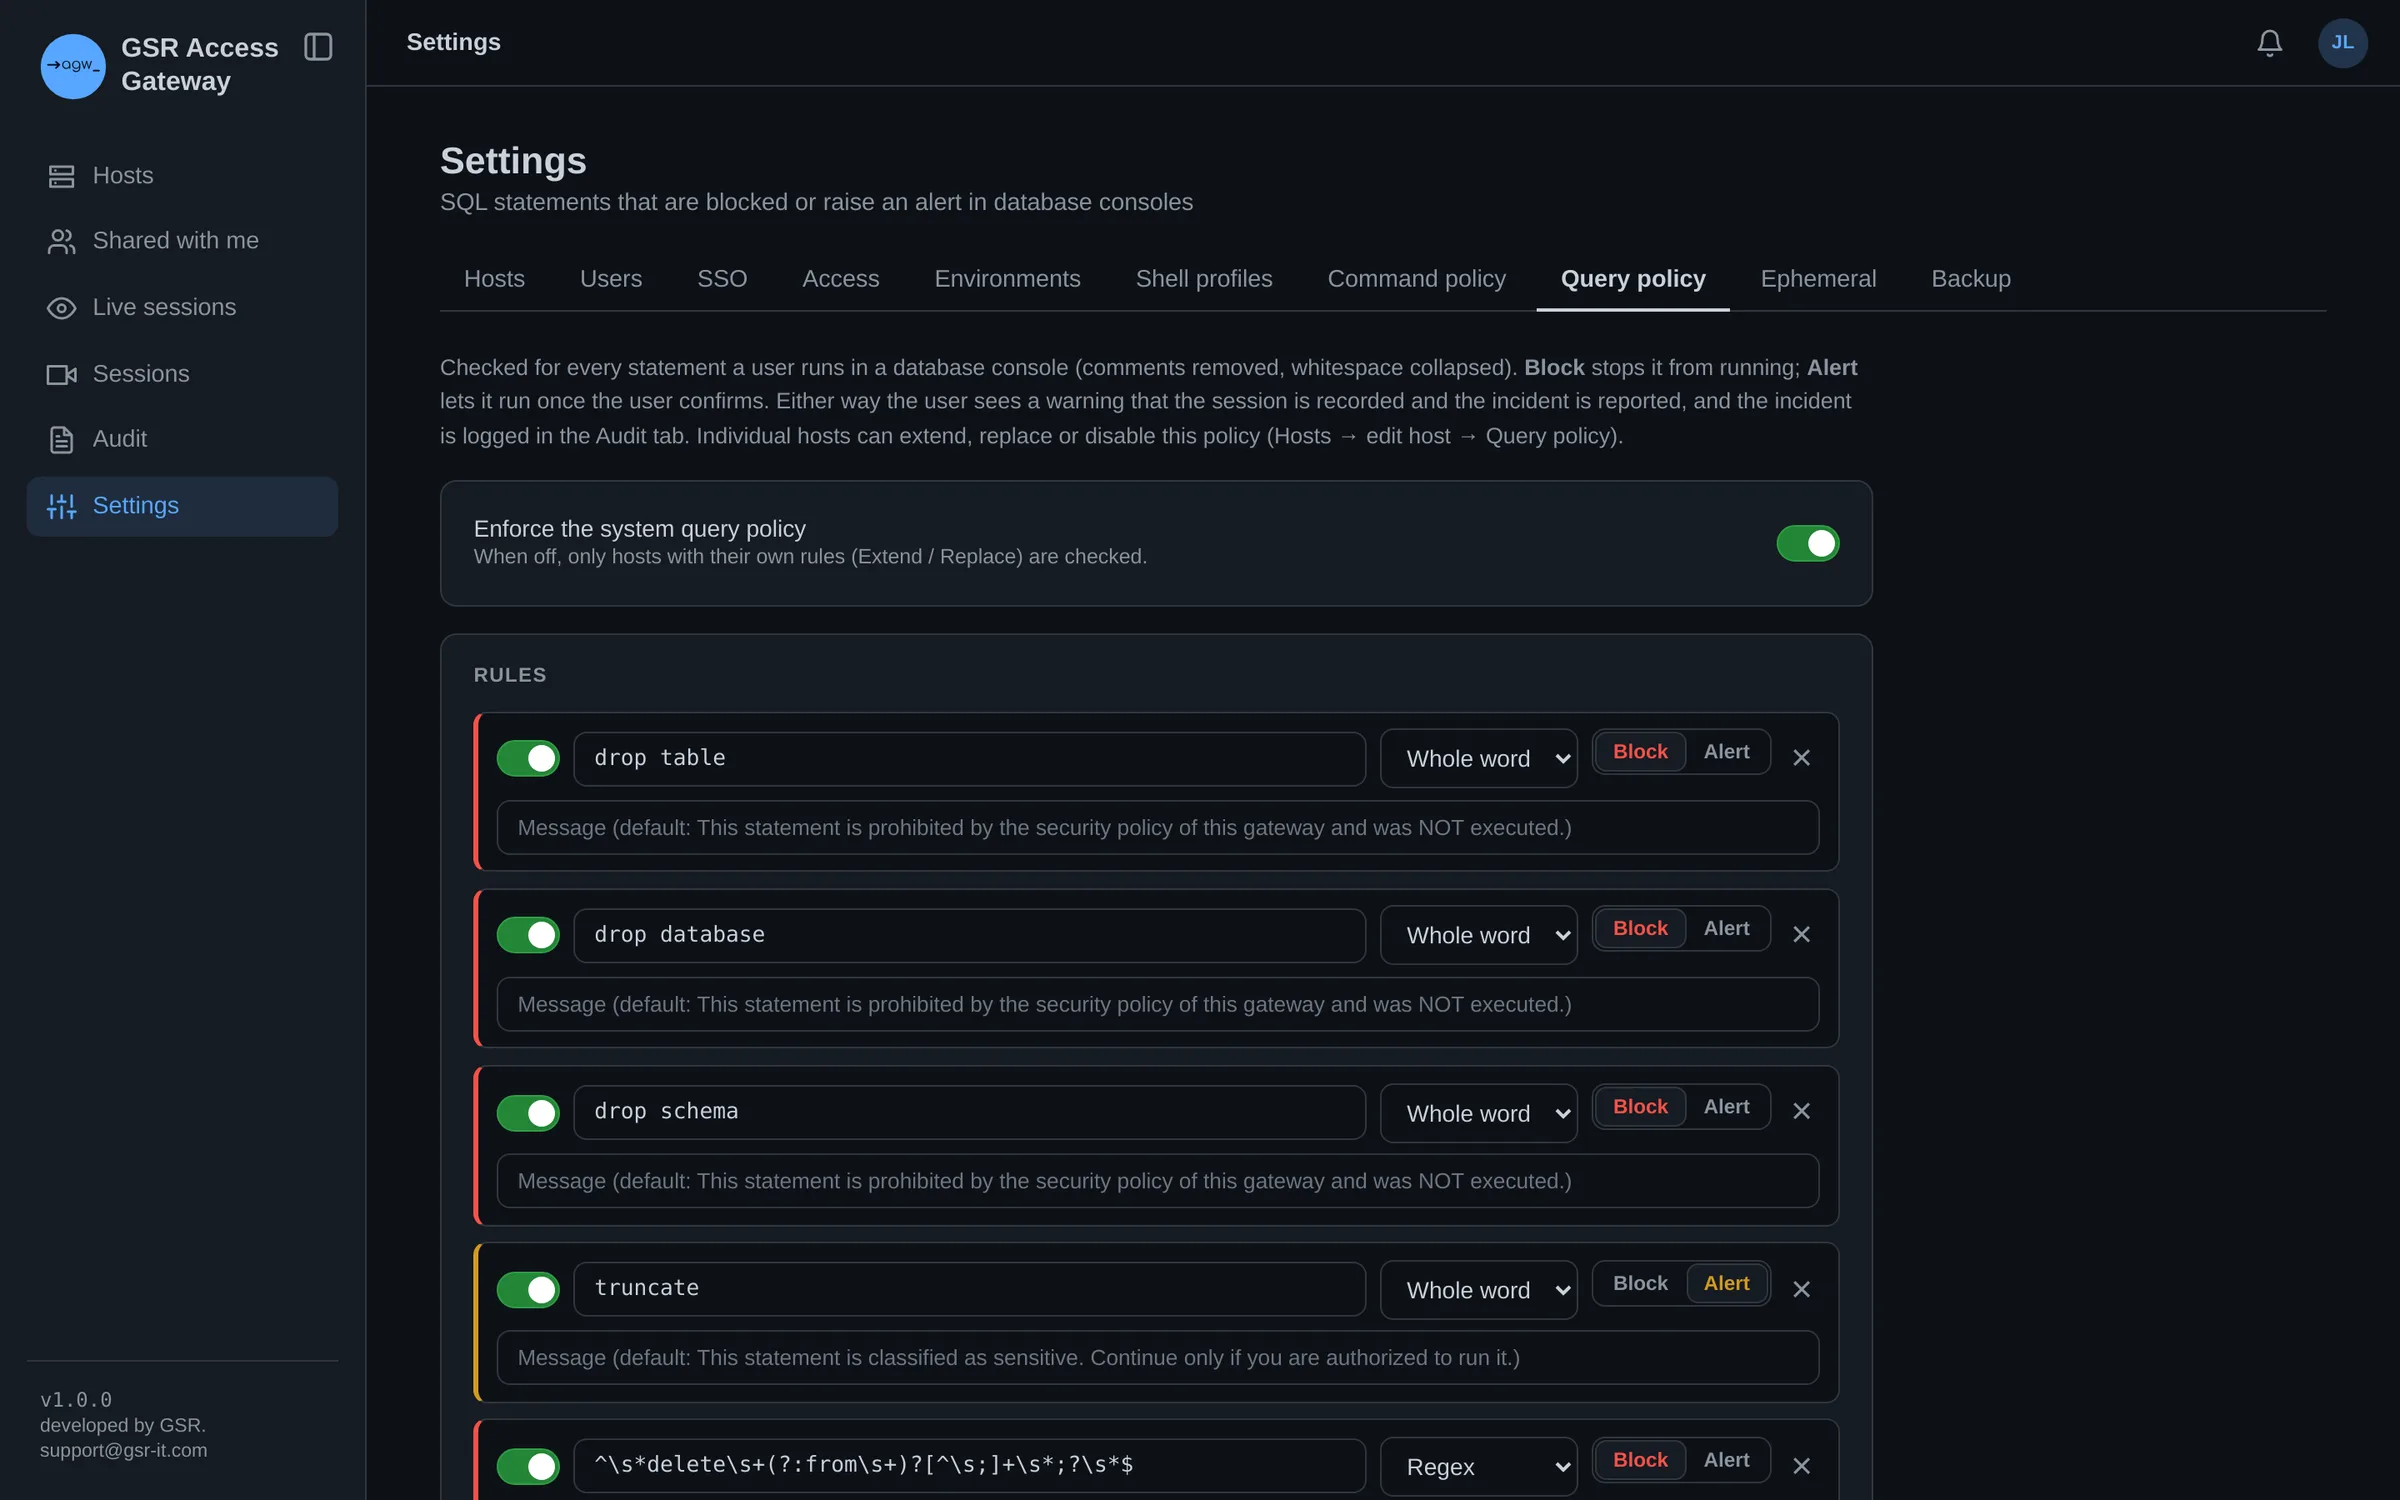Open the Audit page
Screen dimensions: 2400x1500
(182, 439)
